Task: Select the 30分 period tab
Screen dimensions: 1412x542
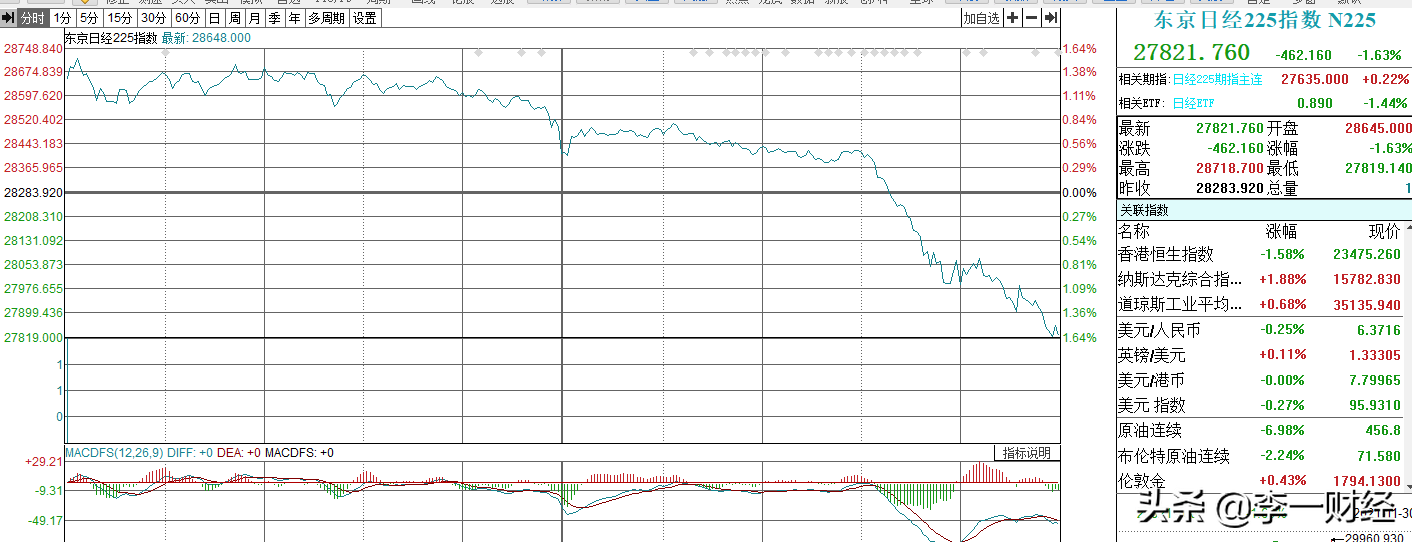Action: (153, 18)
